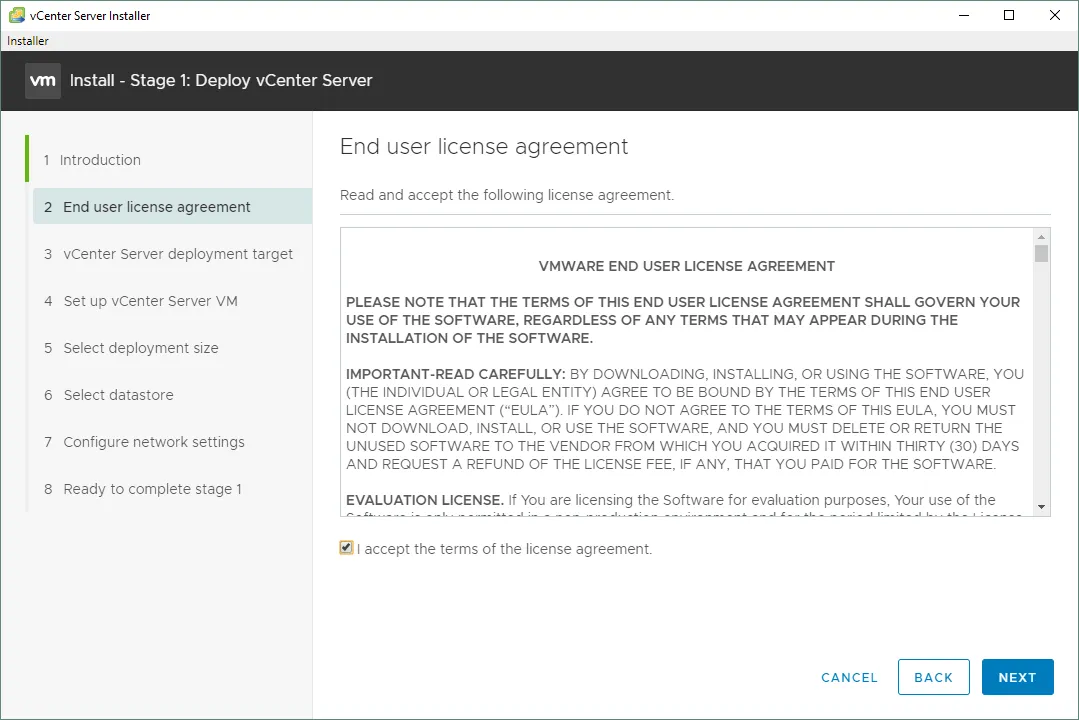
Task: Uncheck the accept license terms checkbox
Action: pos(347,548)
